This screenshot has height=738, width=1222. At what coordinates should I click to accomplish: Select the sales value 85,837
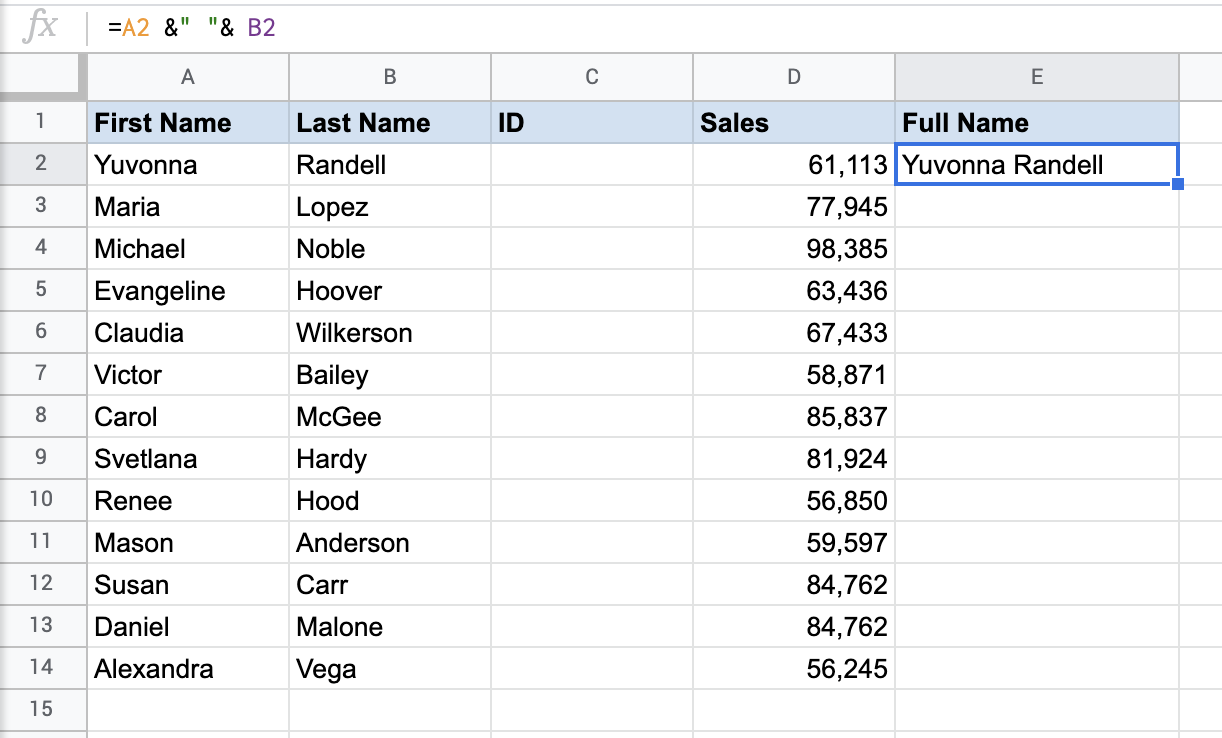tap(794, 416)
